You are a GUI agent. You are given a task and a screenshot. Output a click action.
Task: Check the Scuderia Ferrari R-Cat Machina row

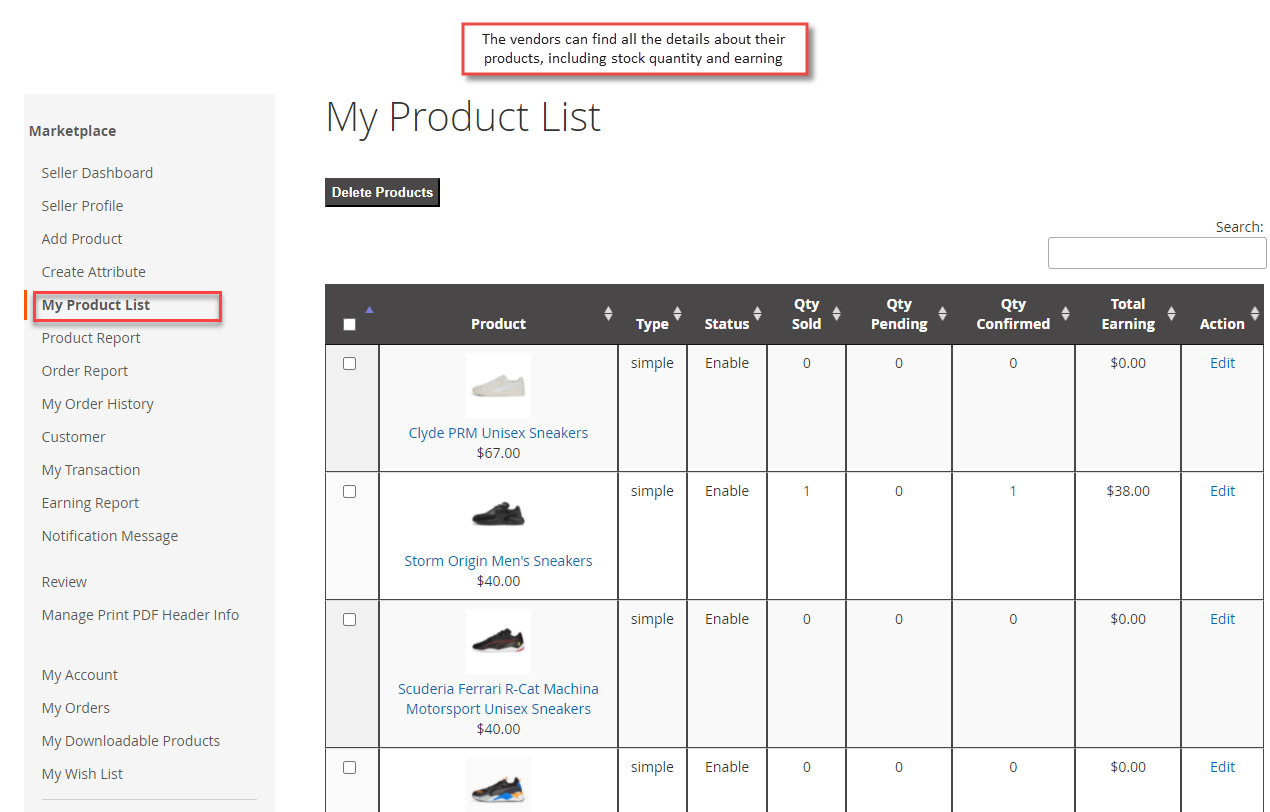tap(349, 619)
